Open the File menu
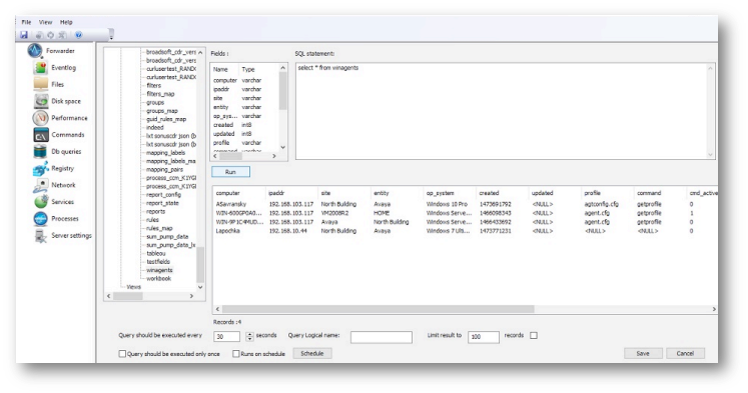This screenshot has height=393, width=748. (26, 22)
